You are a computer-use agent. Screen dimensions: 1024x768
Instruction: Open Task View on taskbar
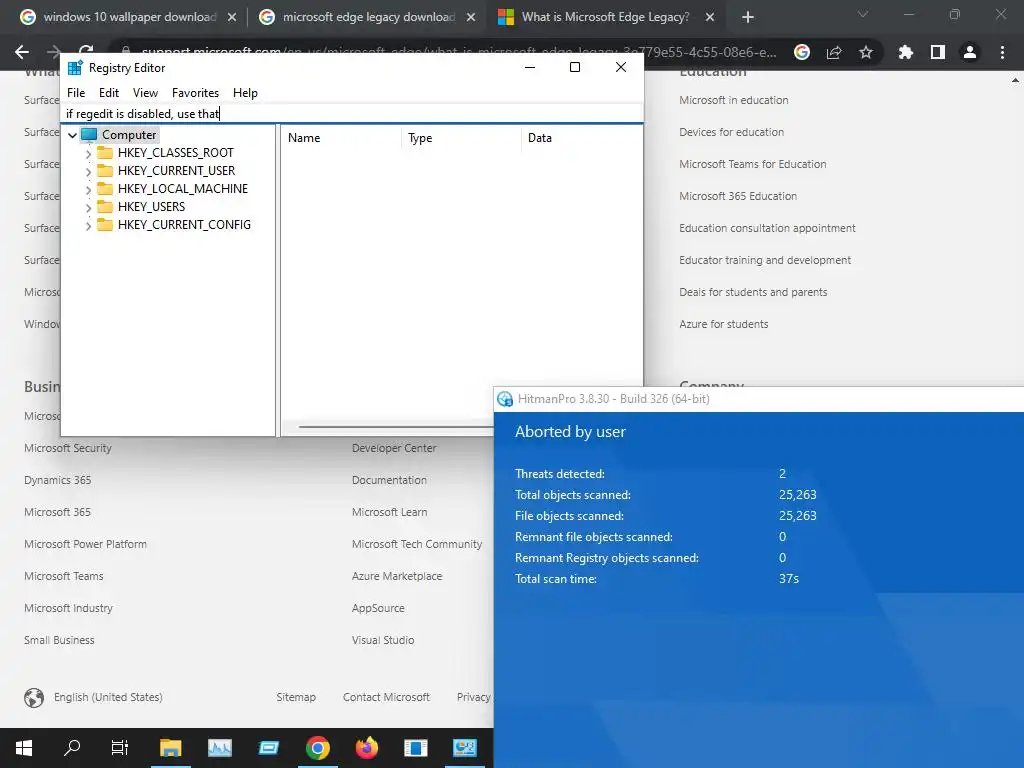(120, 748)
